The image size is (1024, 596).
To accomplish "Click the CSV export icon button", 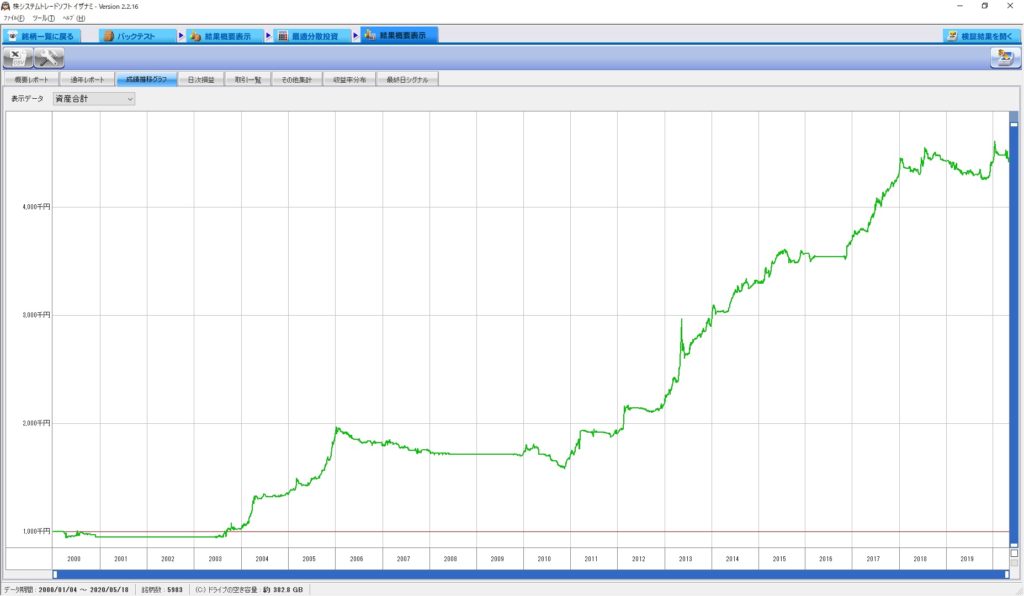I will 17,57.
